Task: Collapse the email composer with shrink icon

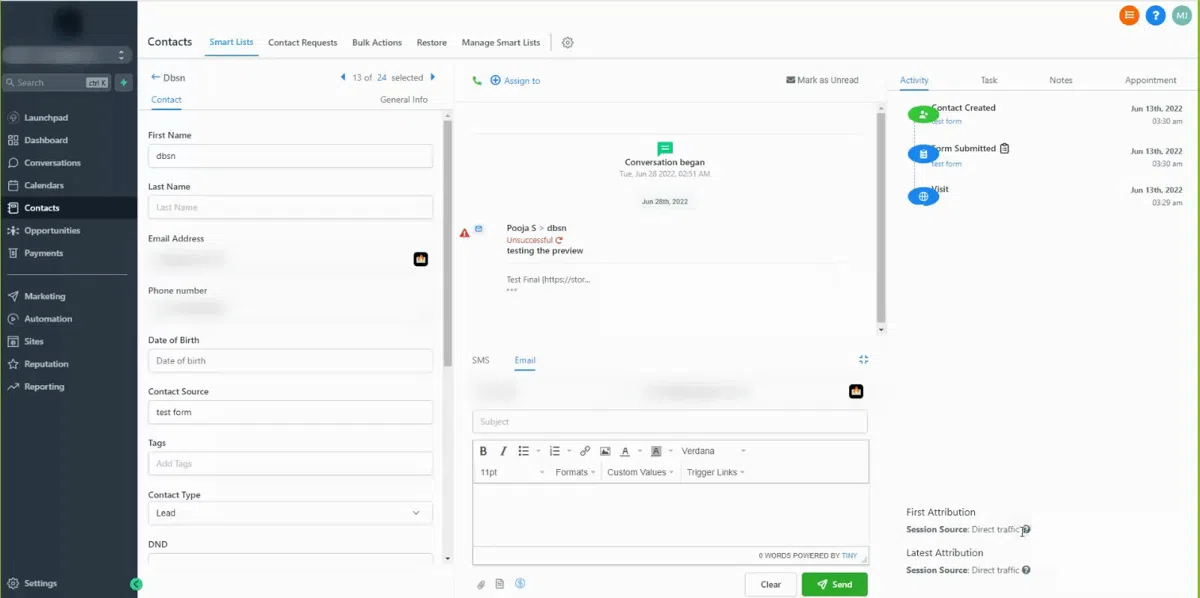Action: (863, 359)
